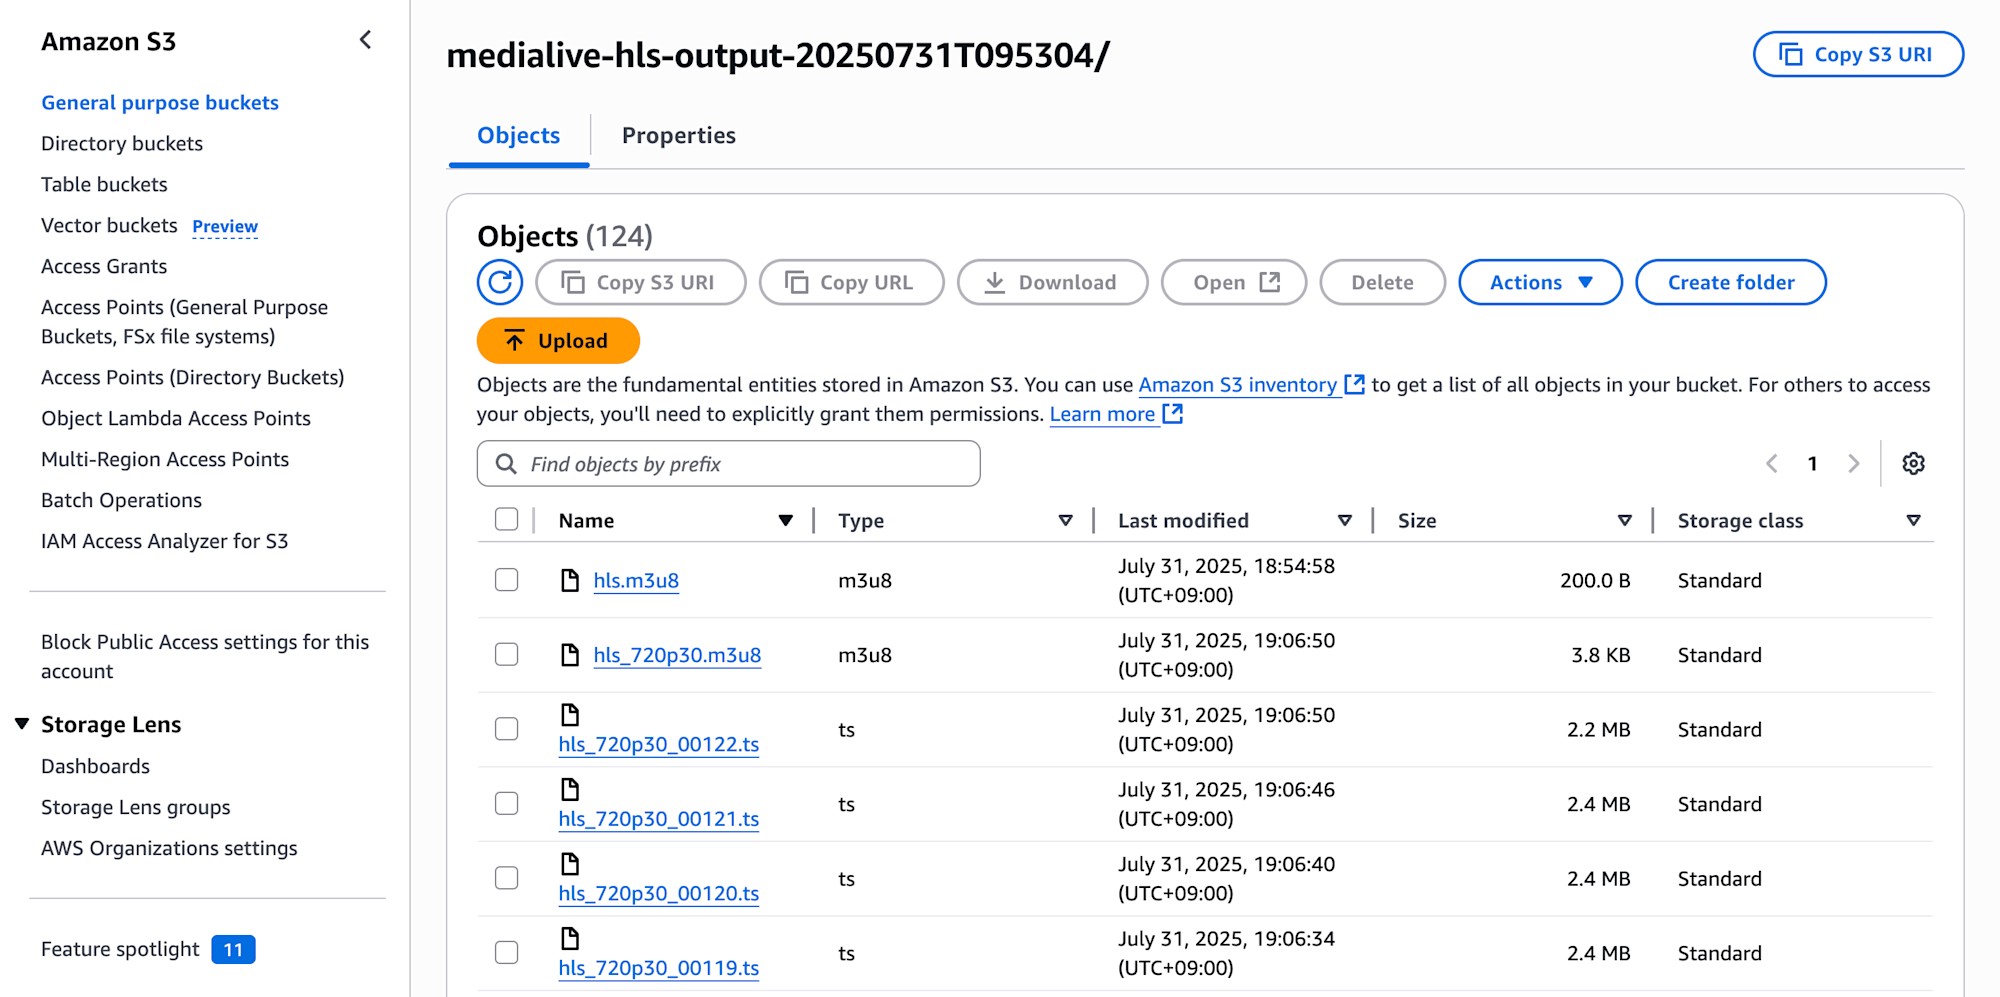Select hls_720p30_00121.ts checkbox
Screen dimensions: 2000x997
(x=507, y=804)
